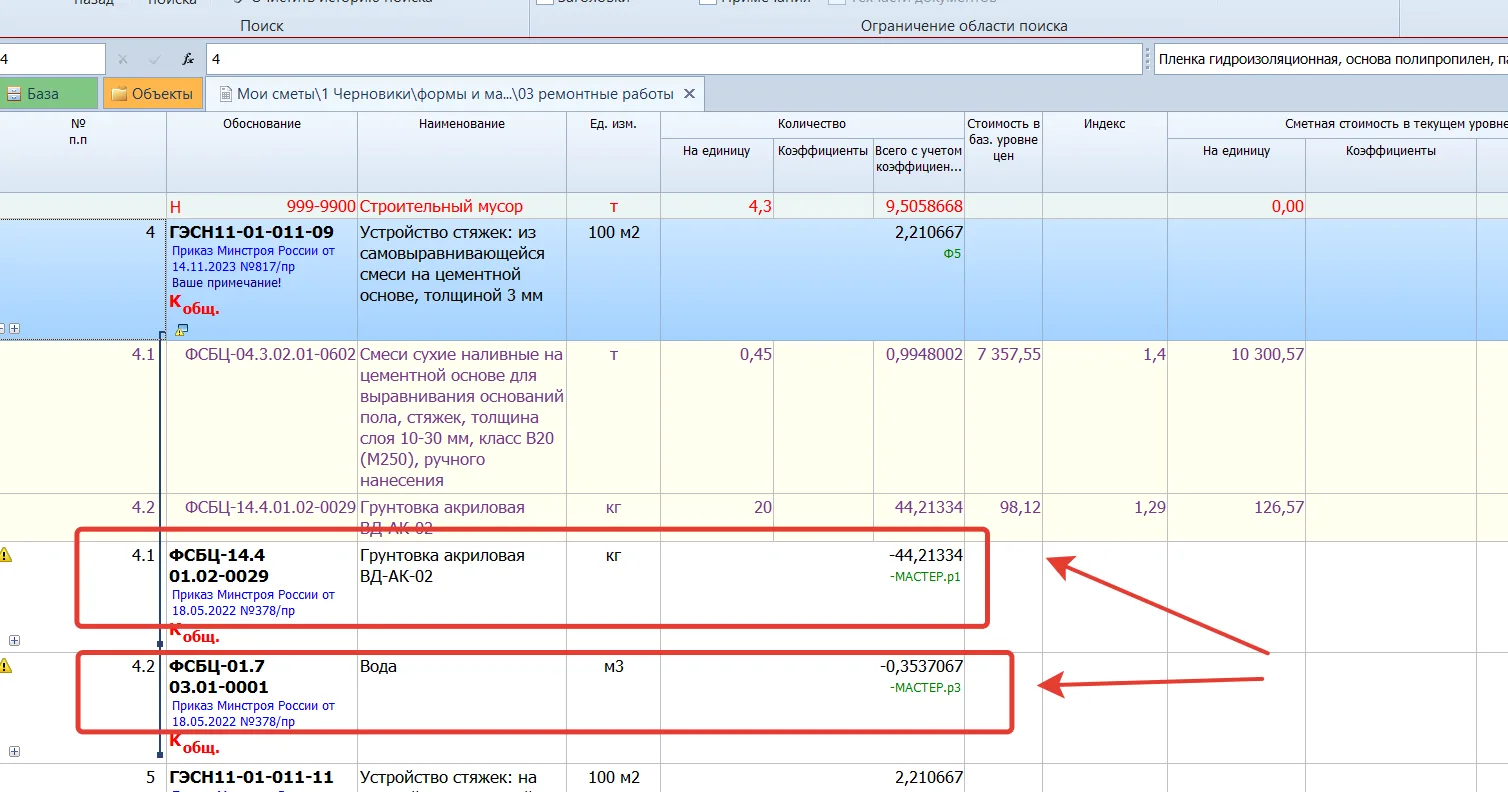The height and width of the screenshot is (792, 1508).
Task: Click the "Количество" group header
Action: 812,124
